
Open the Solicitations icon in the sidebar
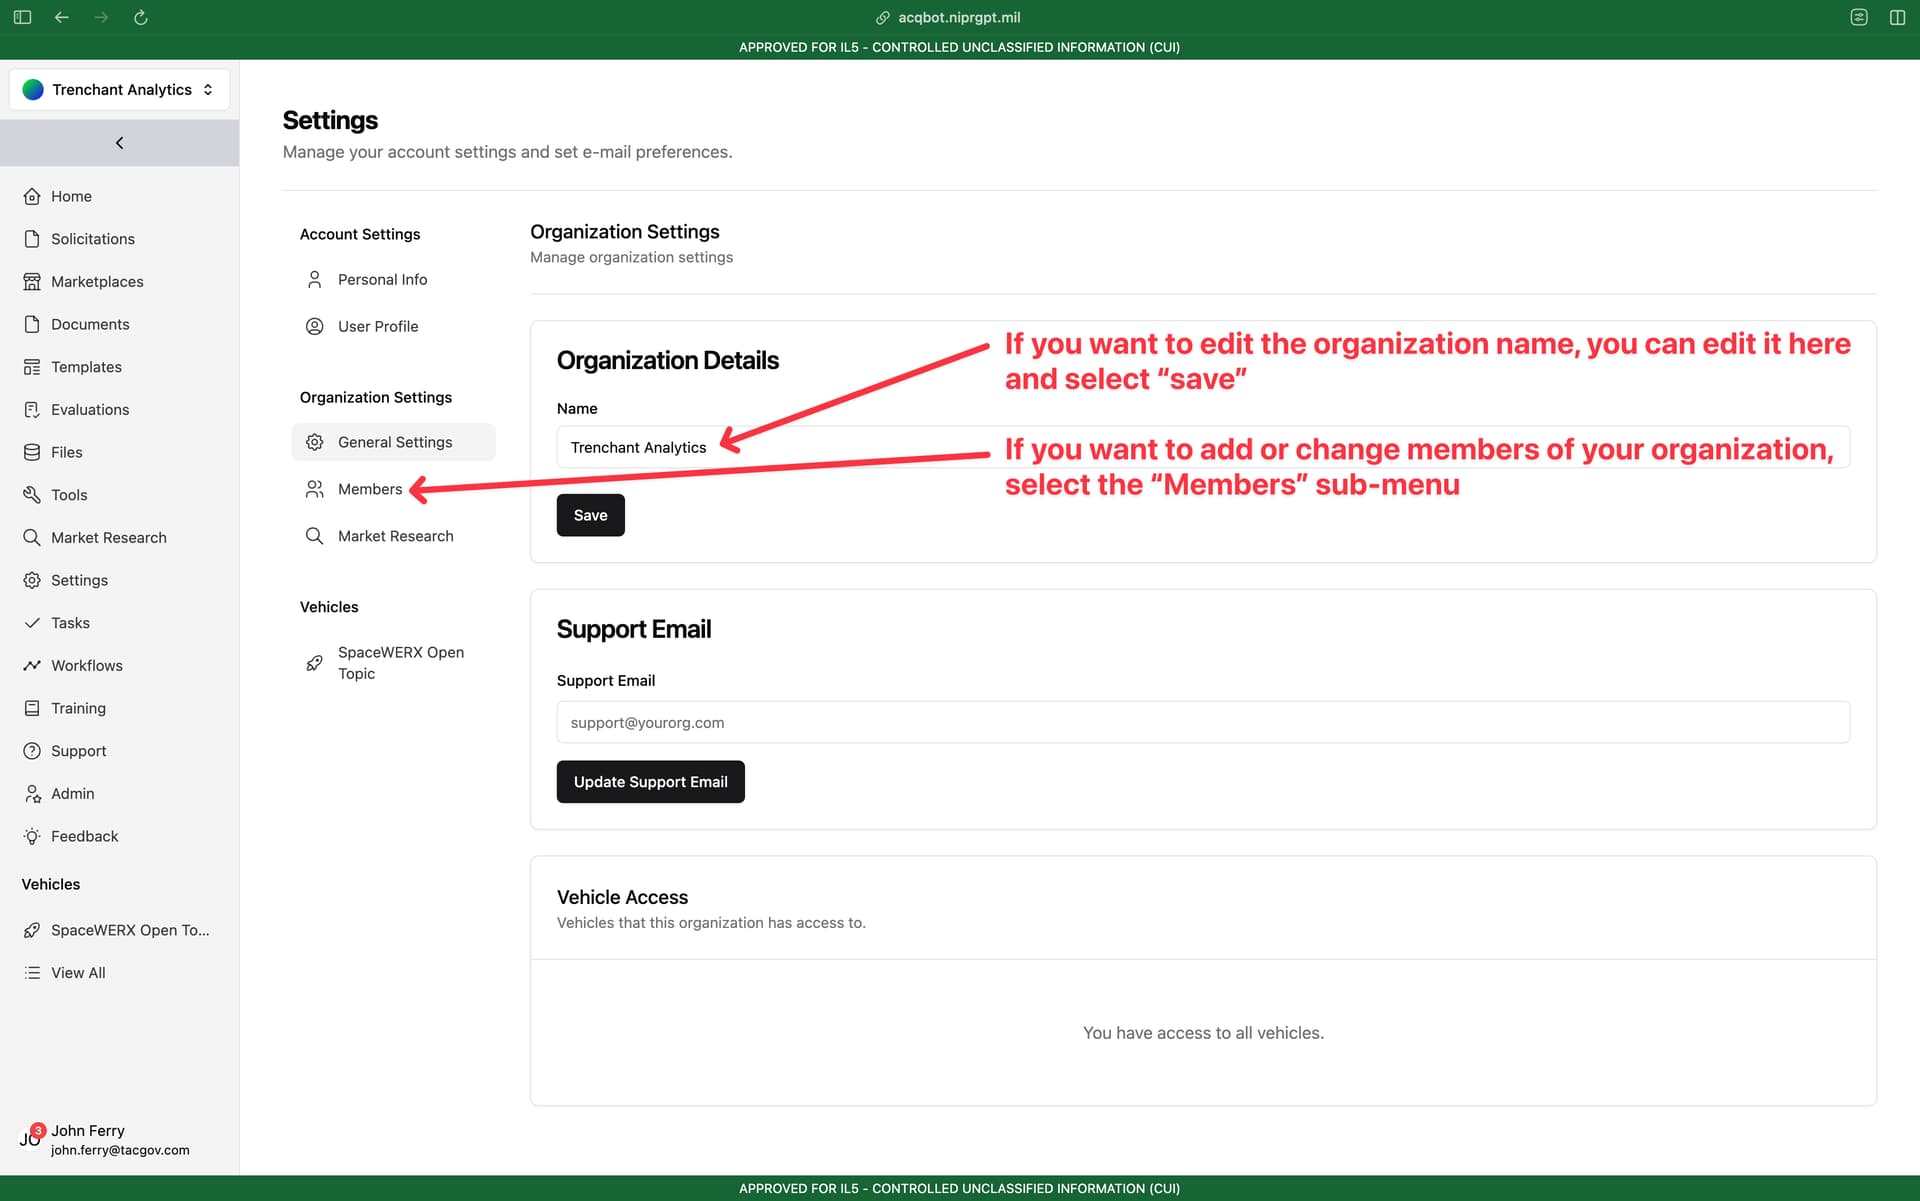[32, 239]
